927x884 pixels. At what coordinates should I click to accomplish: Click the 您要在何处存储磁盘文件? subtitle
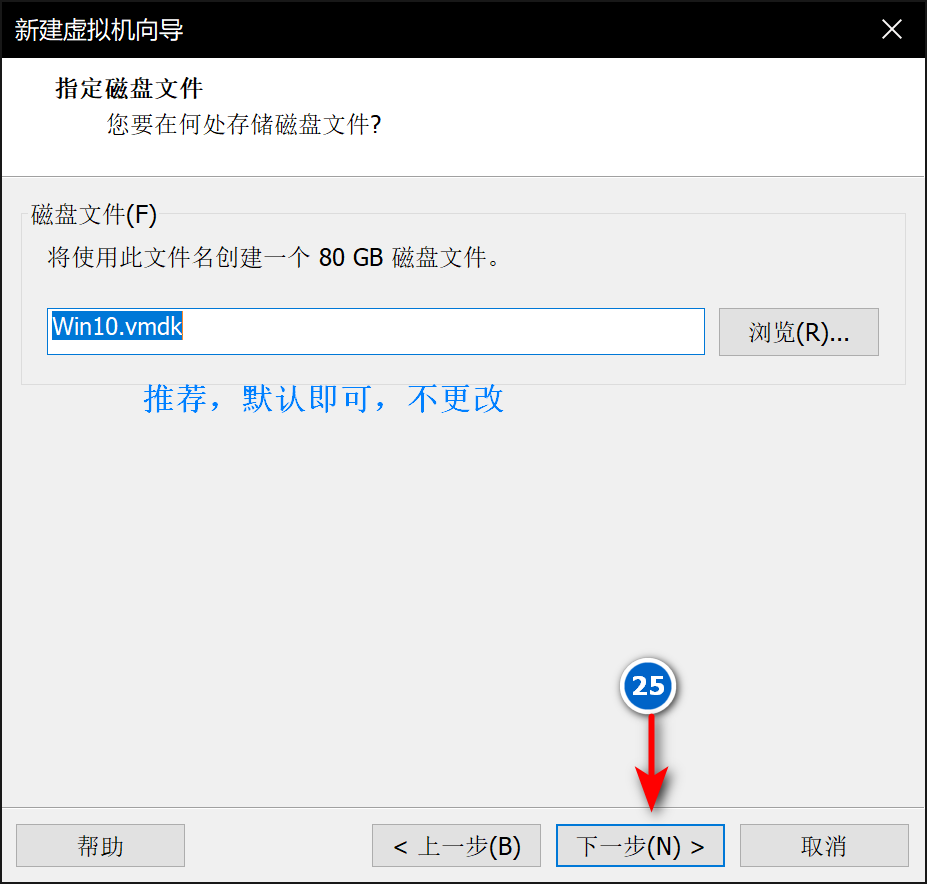point(244,125)
